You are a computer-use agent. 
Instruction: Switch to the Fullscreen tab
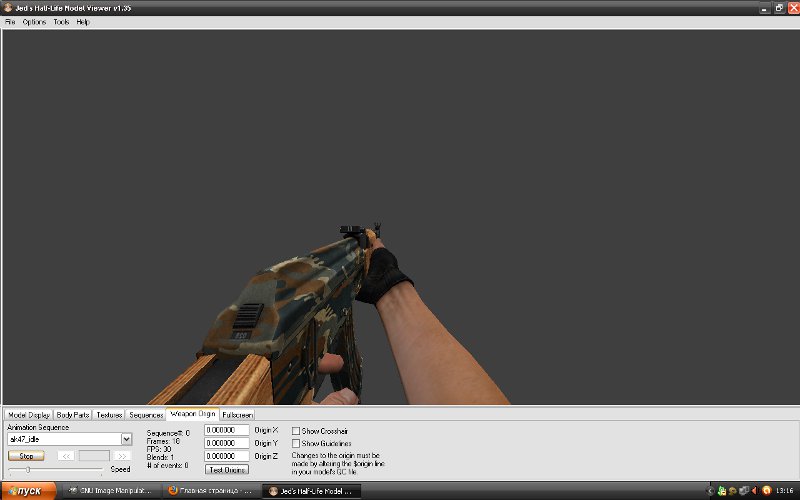click(x=237, y=415)
